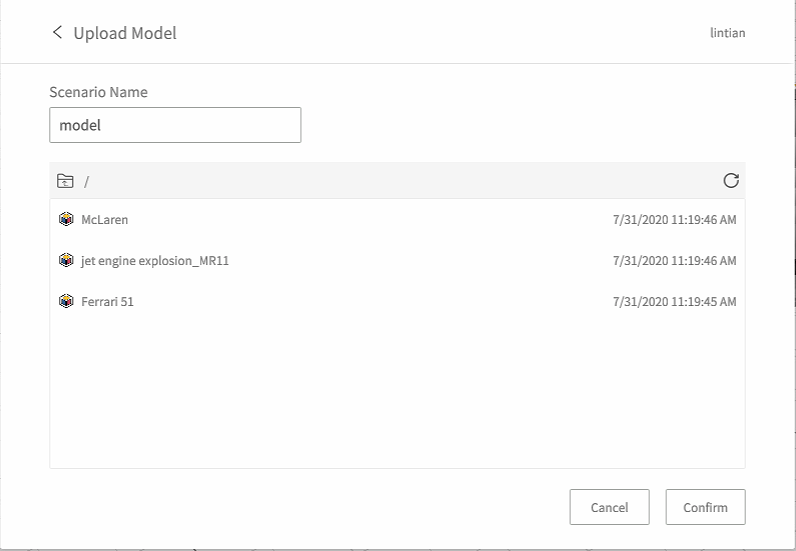Click the McLaren model icon
The image size is (796, 551).
[66, 219]
